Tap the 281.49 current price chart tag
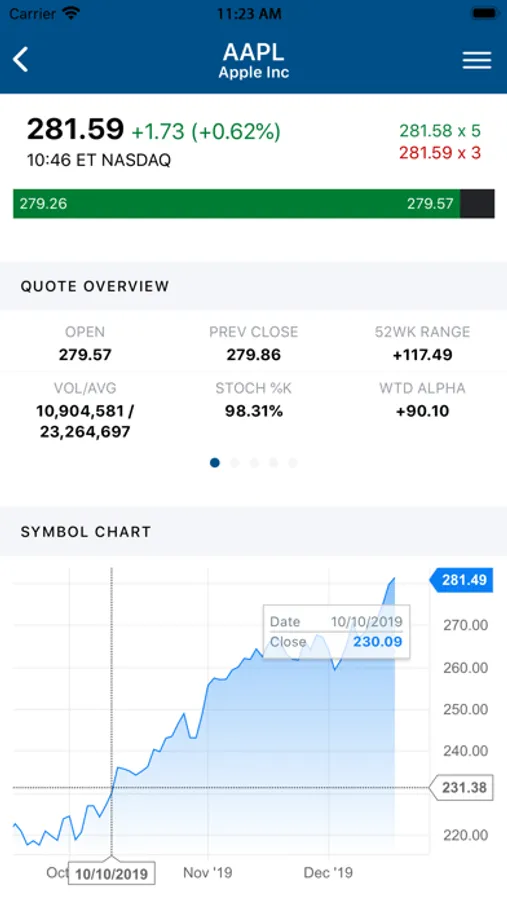Image resolution: width=507 pixels, height=900 pixels. [x=462, y=580]
